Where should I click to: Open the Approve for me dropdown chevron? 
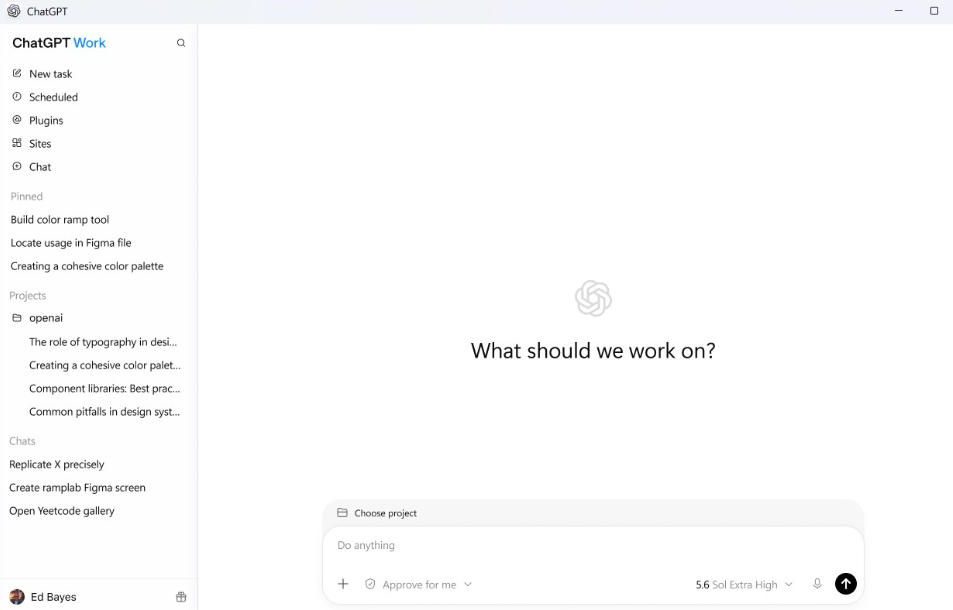coord(467,584)
